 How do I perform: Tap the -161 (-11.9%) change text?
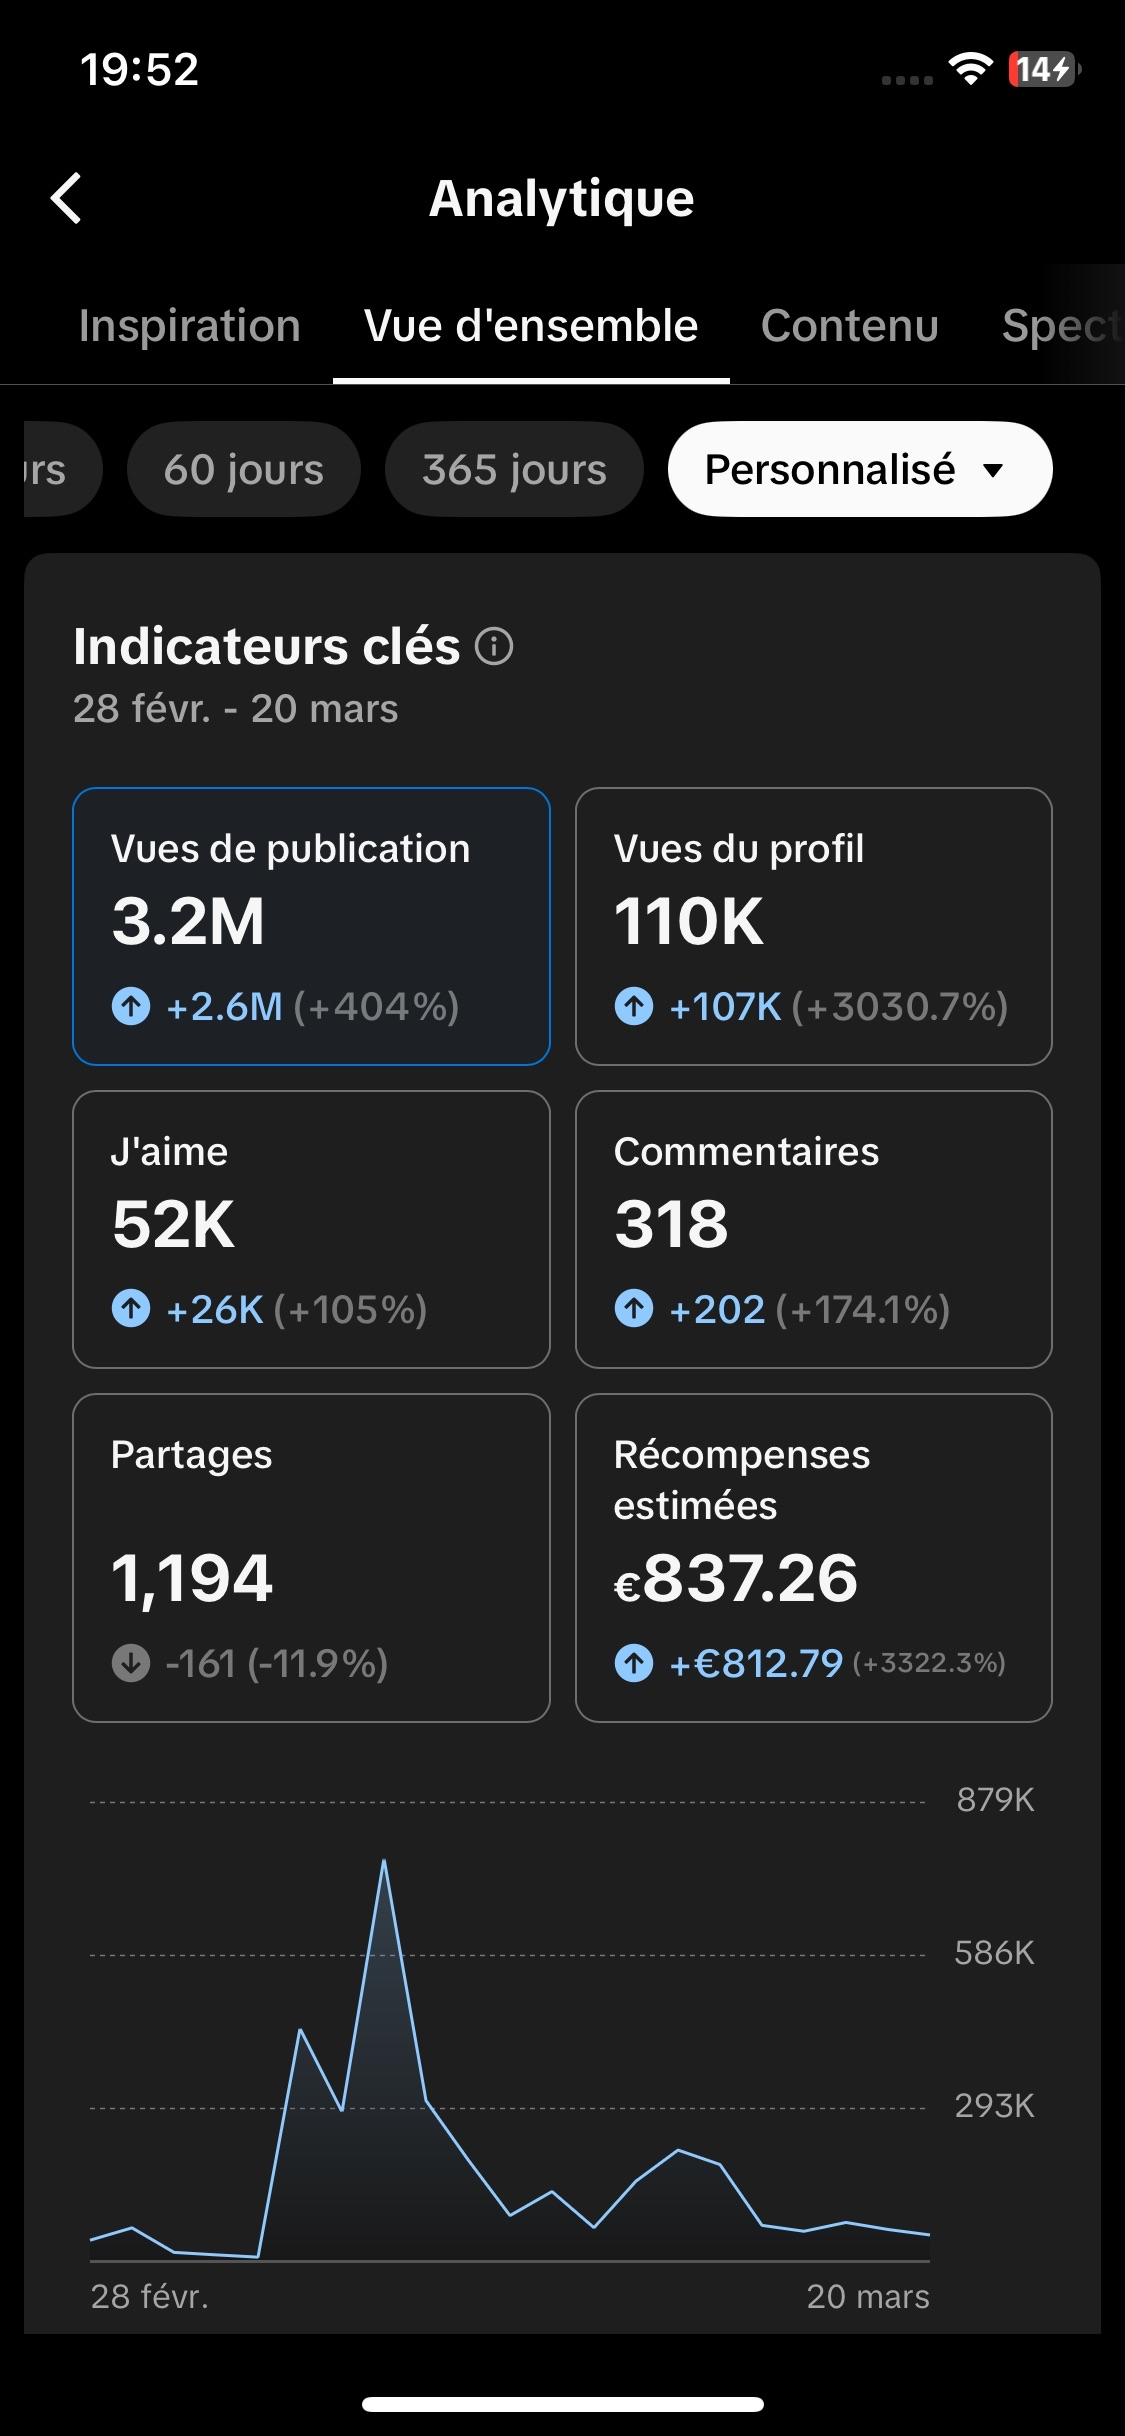pyautogui.click(x=277, y=1663)
